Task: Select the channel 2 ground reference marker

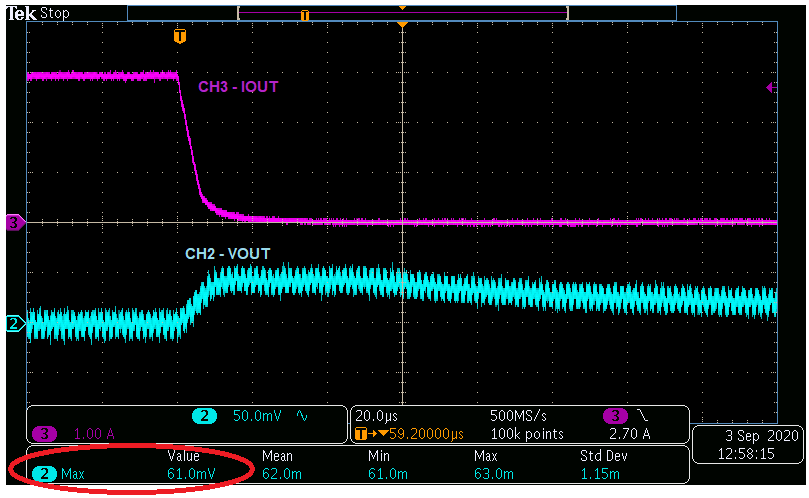Action: click(x=14, y=323)
